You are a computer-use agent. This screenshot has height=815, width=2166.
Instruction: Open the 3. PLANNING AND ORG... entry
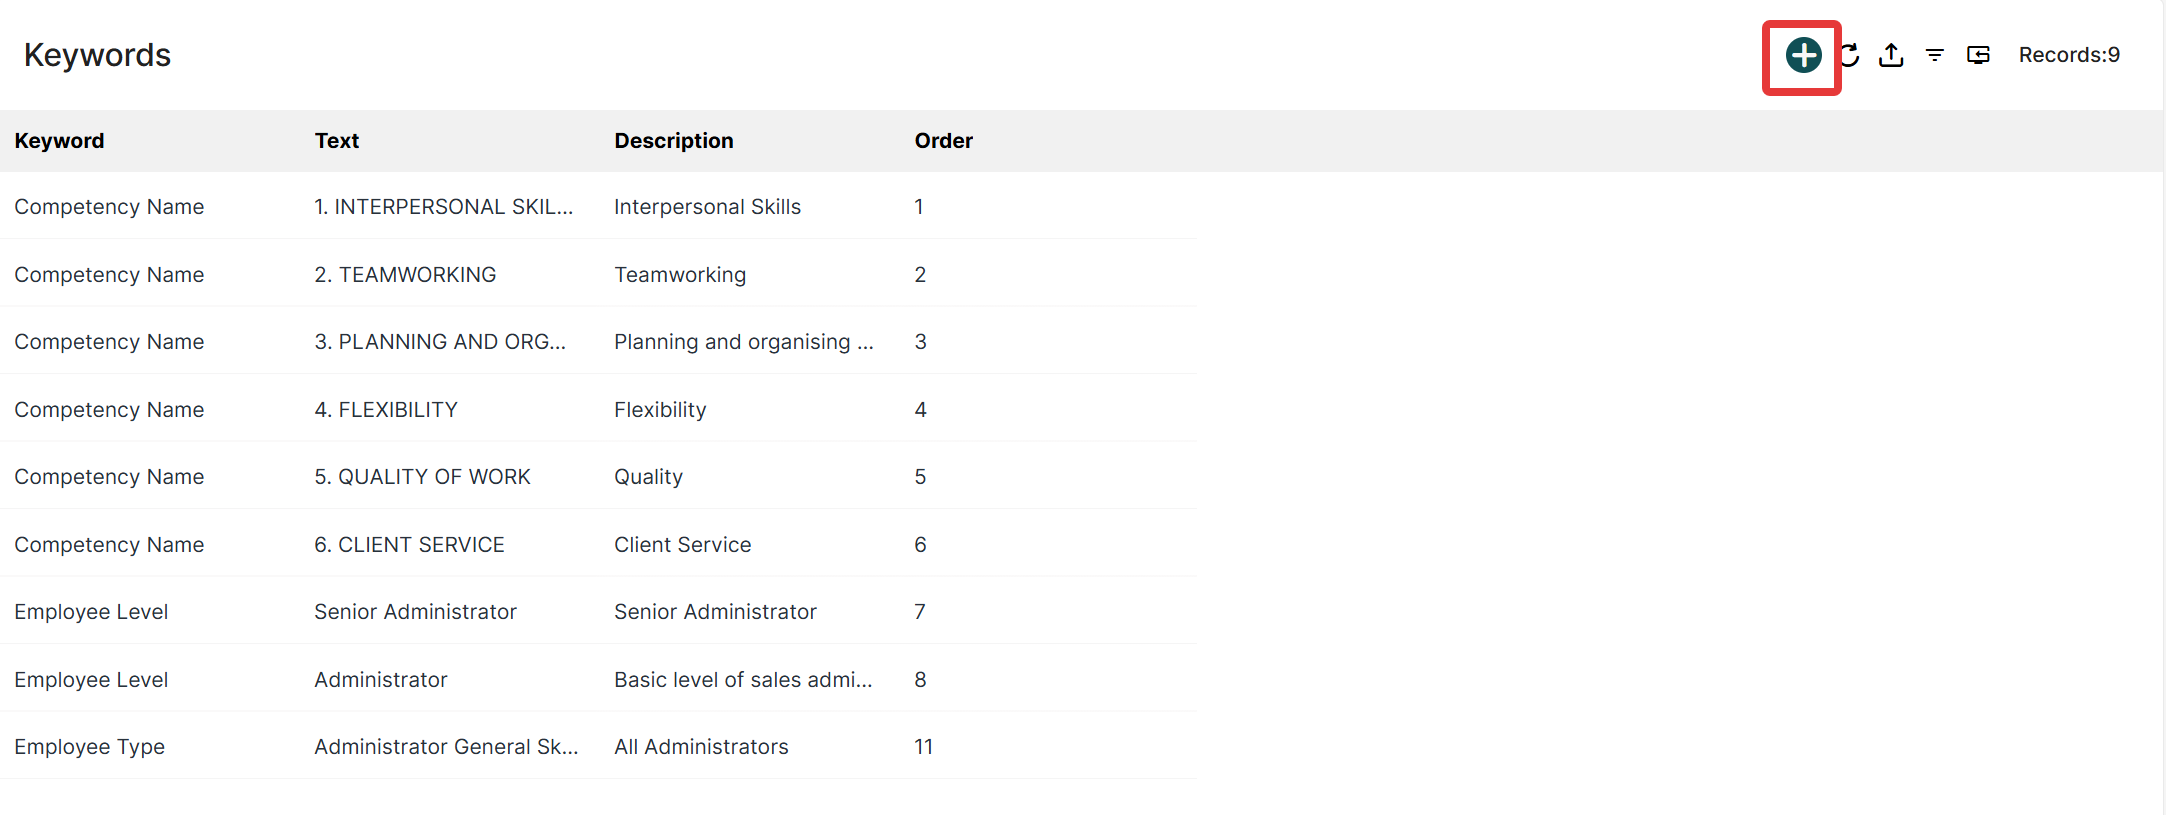click(440, 342)
